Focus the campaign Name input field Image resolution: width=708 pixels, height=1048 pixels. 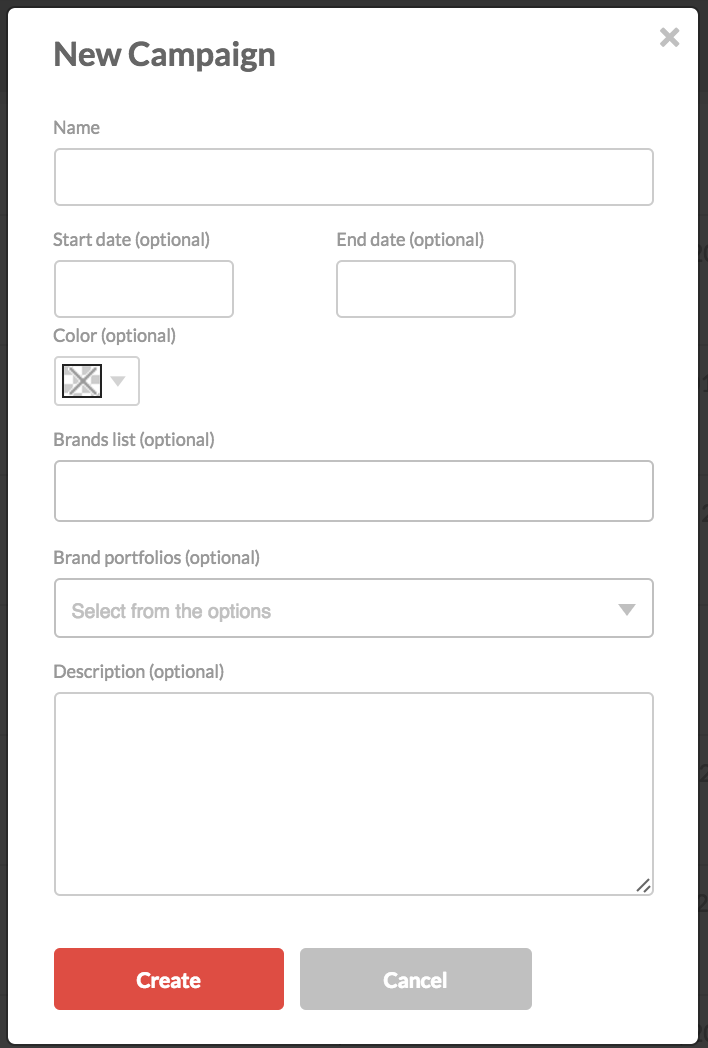(x=354, y=177)
